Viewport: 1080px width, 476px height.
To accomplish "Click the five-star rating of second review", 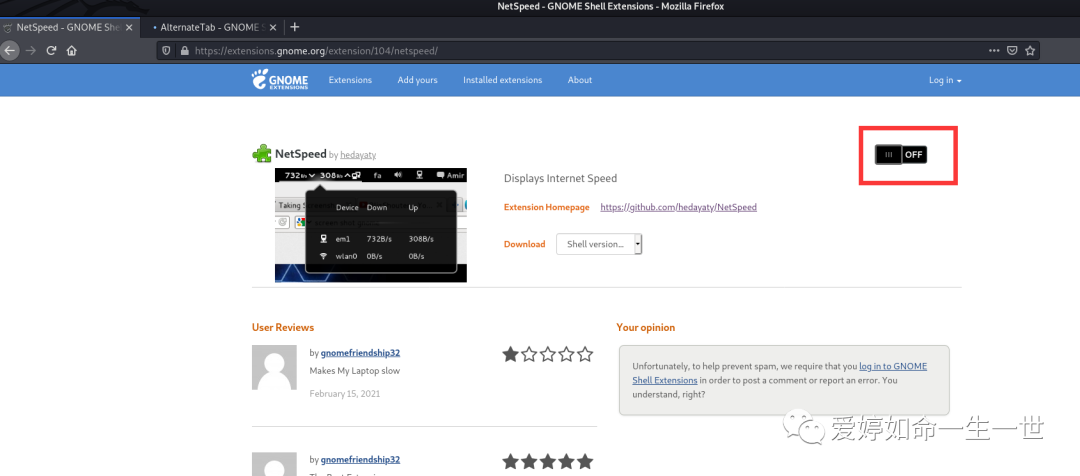I will pos(548,461).
